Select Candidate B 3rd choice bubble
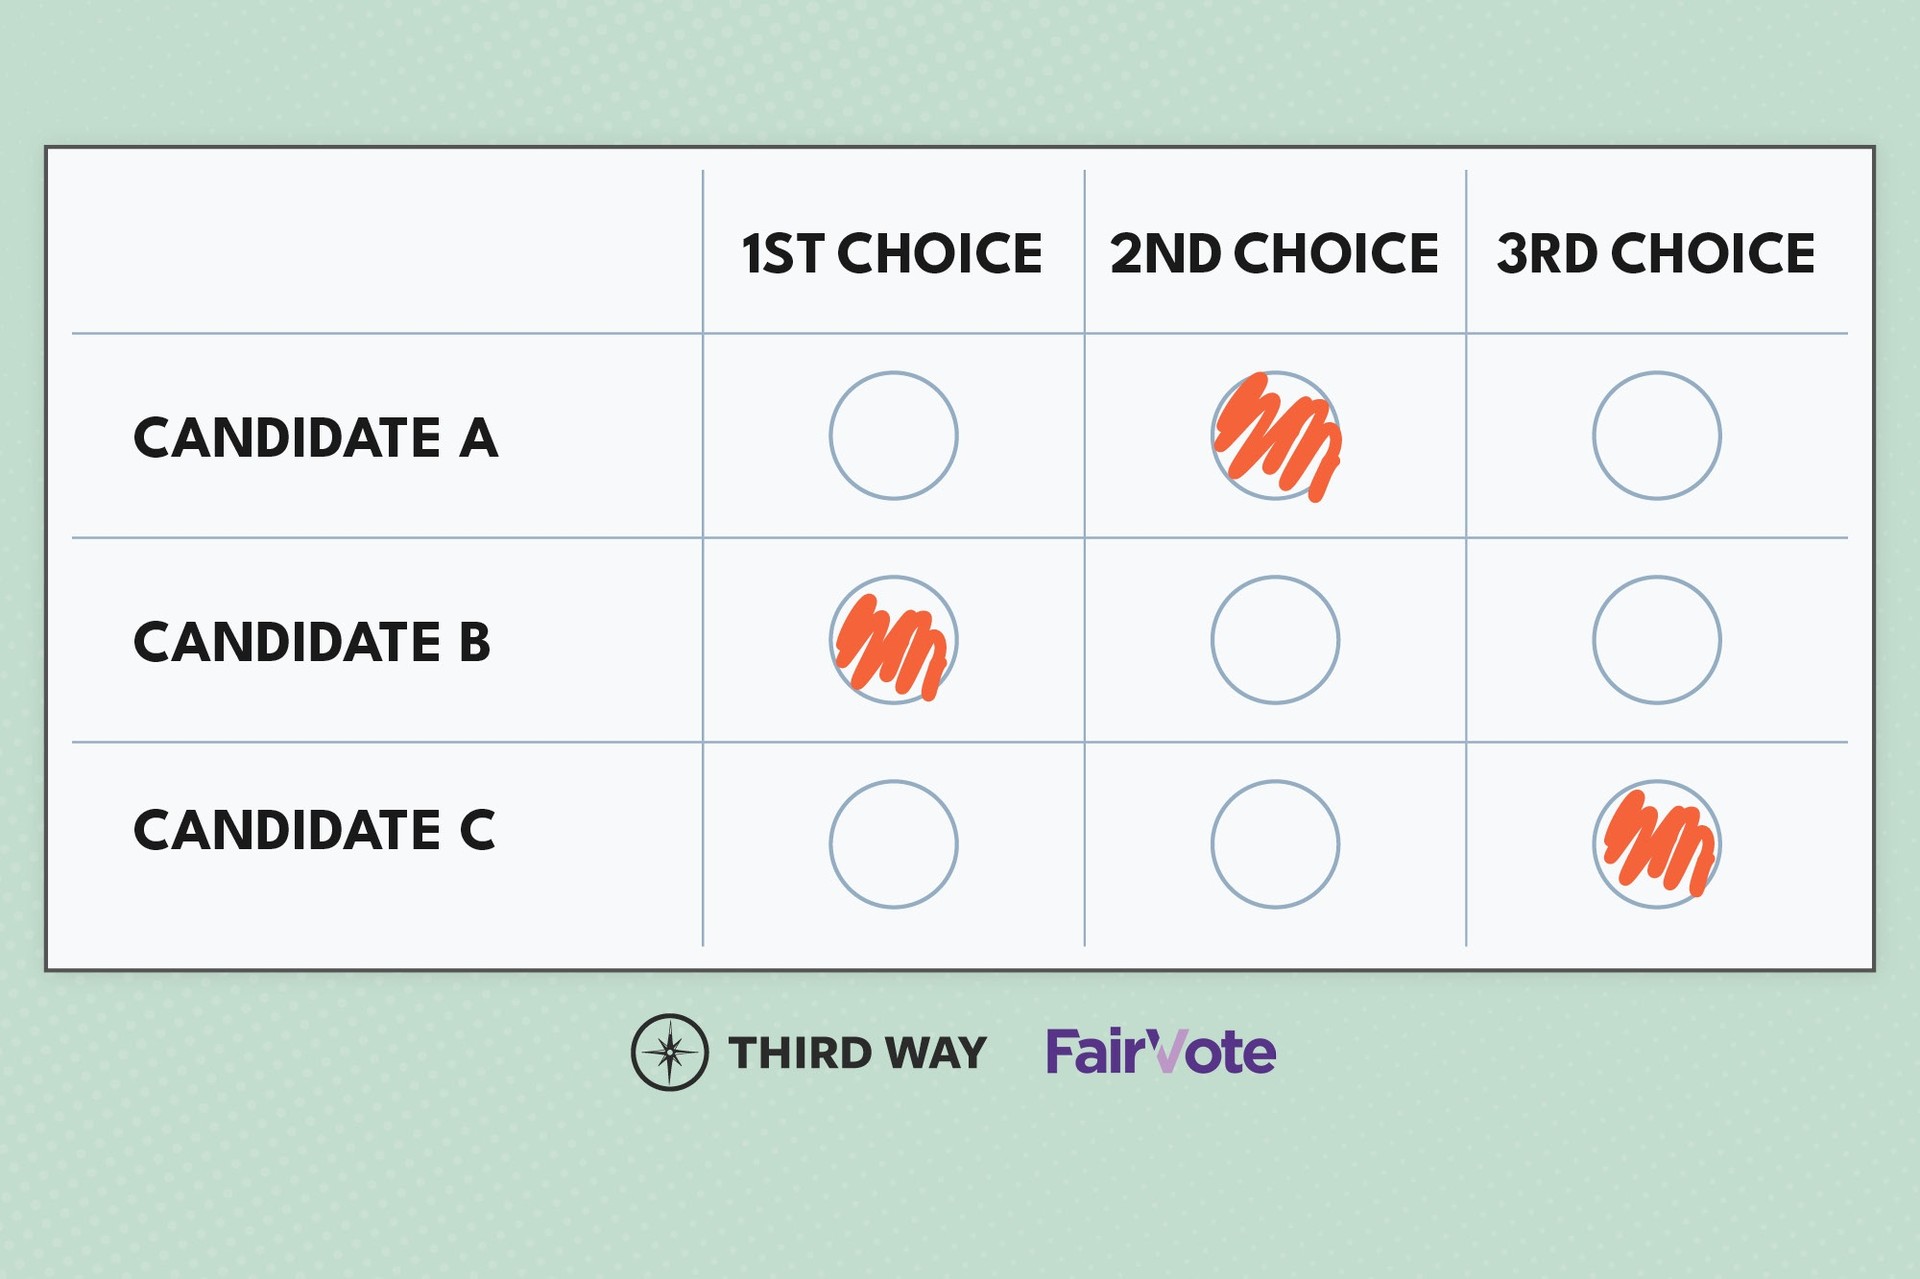1920x1279 pixels. (x=1656, y=640)
